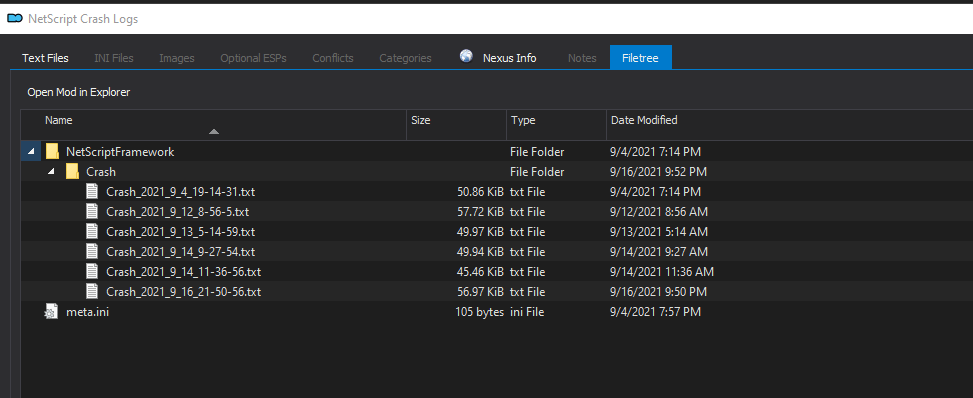This screenshot has width=973, height=398.
Task: Click the 56.97 KiB size value
Action: [480, 291]
